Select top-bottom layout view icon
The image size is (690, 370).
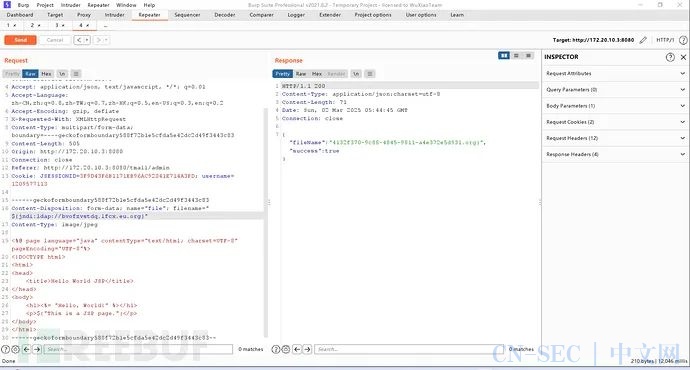point(516,55)
